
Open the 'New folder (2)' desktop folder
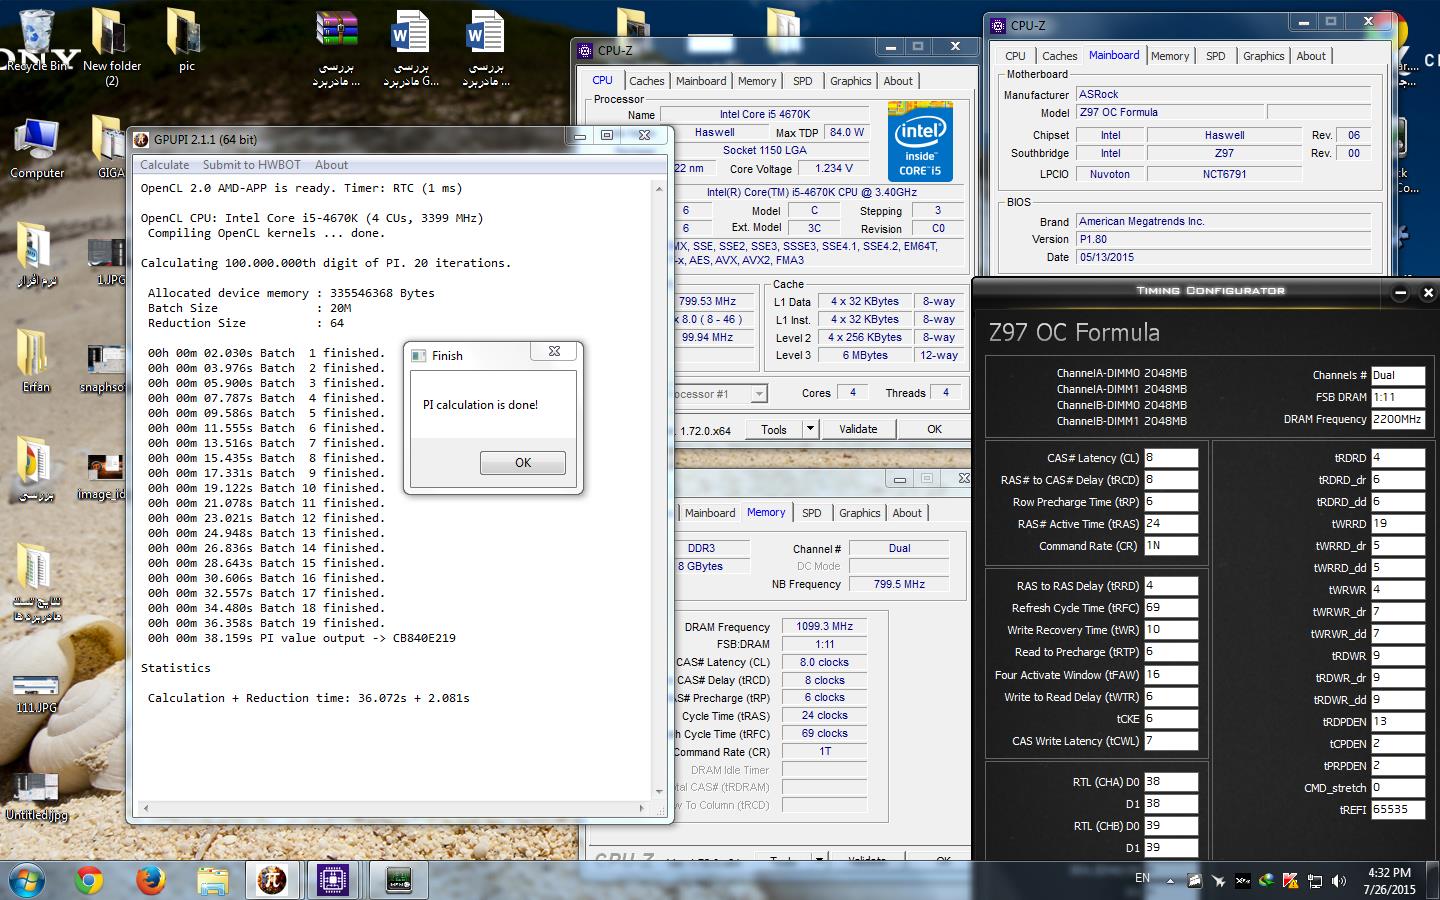click(x=111, y=45)
